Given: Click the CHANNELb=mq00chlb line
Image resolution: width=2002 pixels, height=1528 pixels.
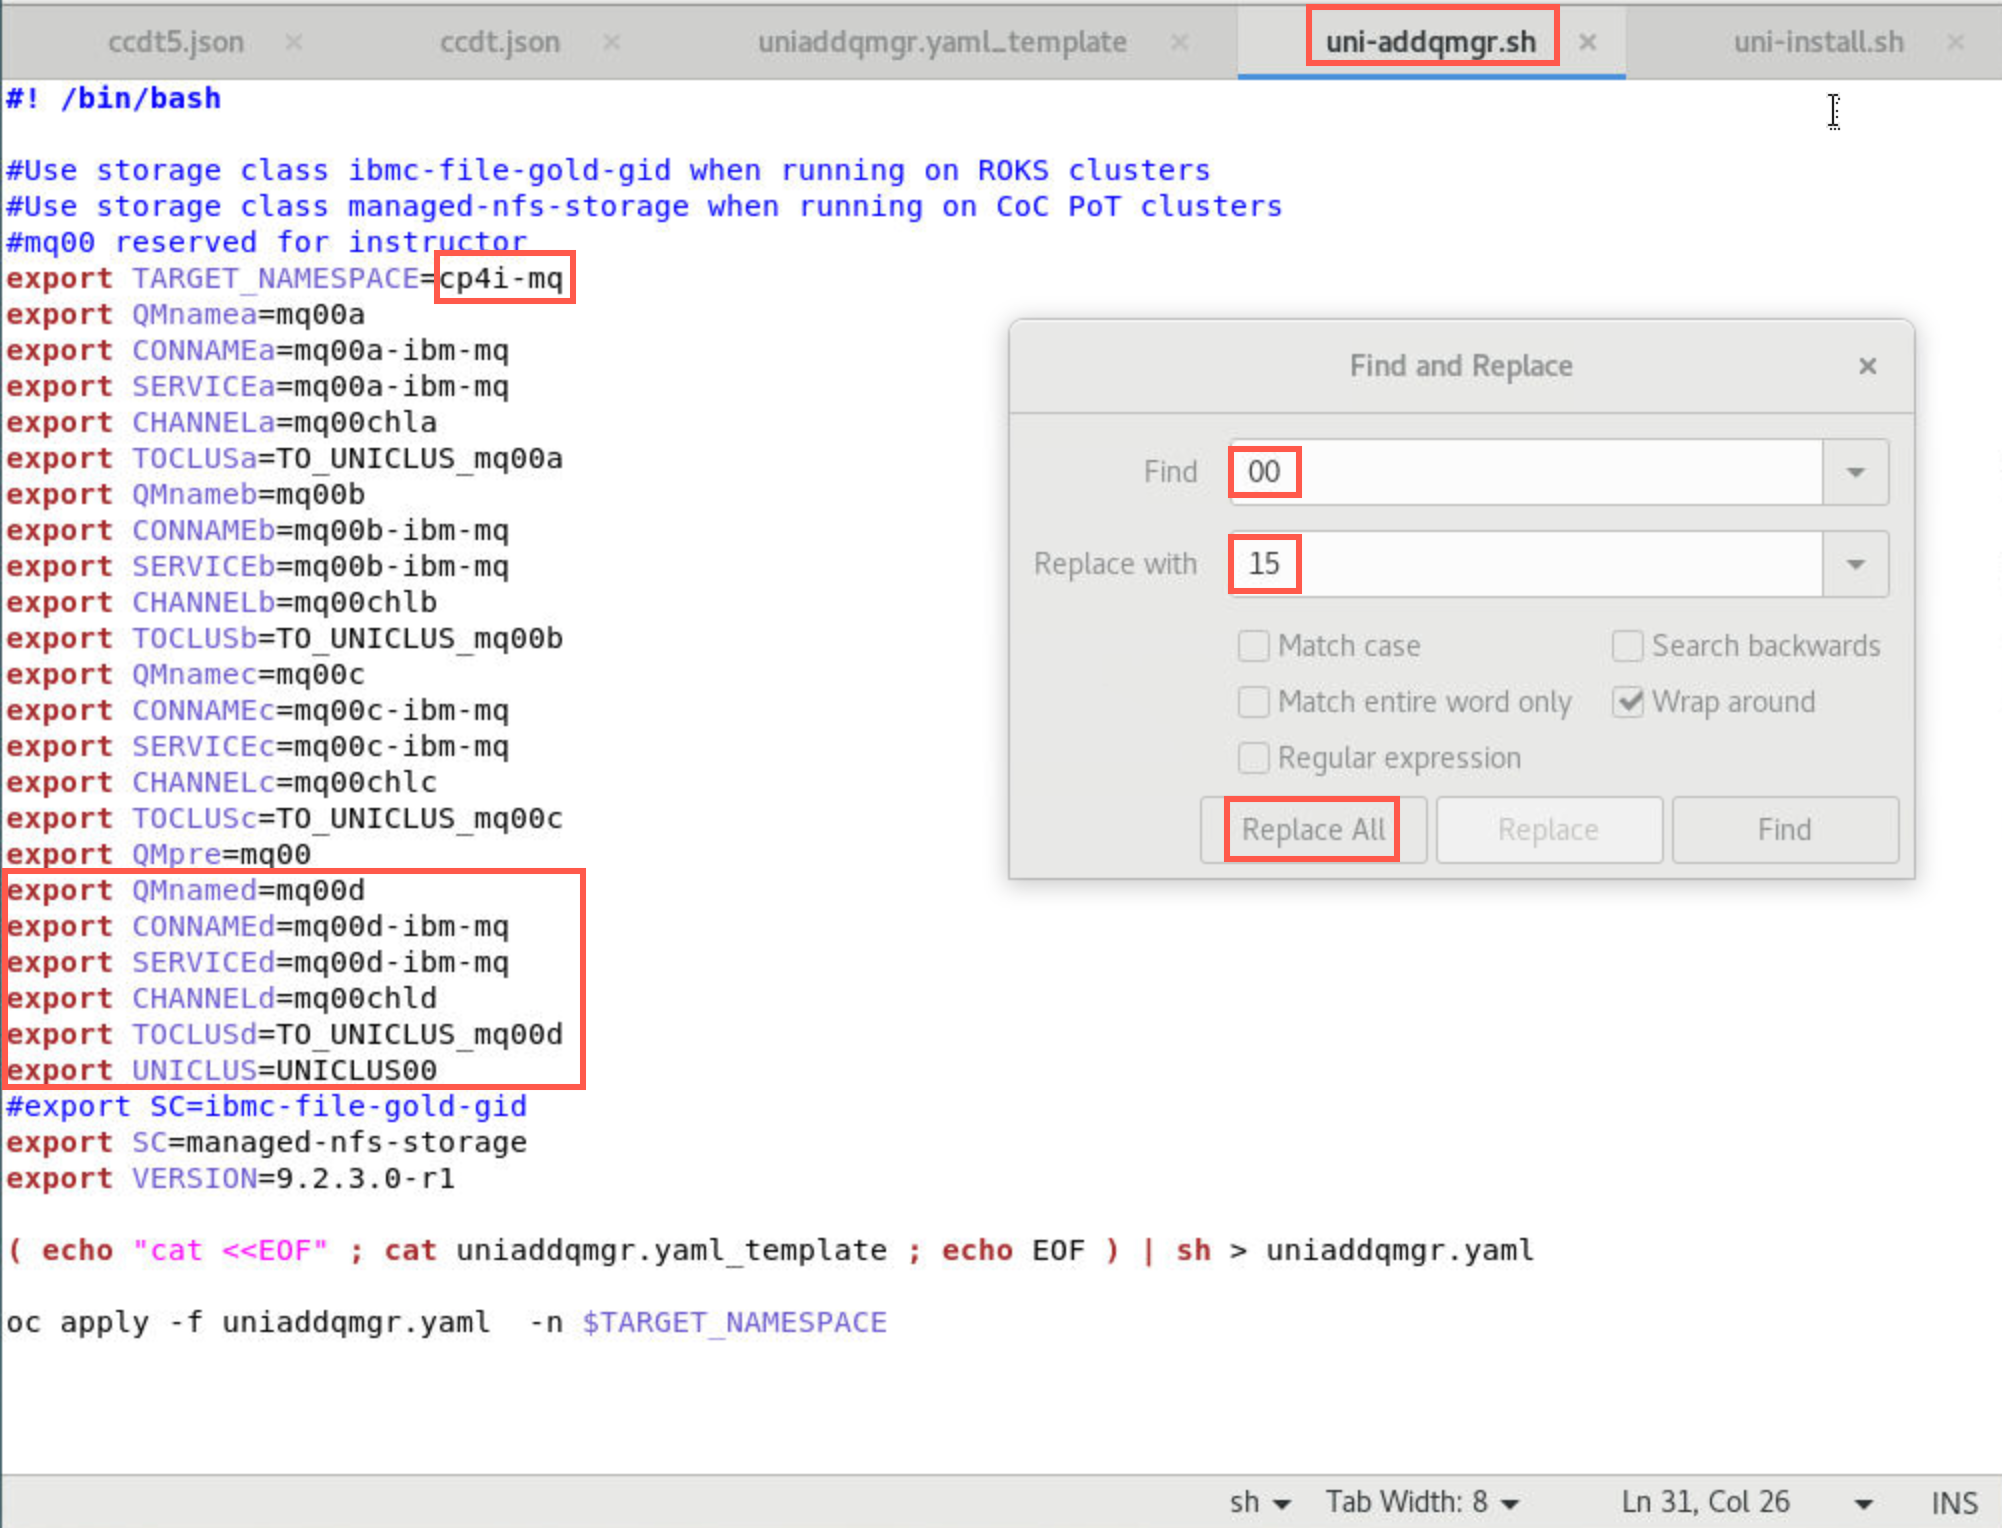Looking at the screenshot, I should [x=221, y=602].
